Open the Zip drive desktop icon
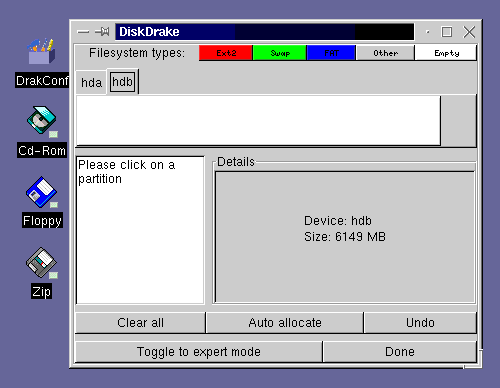Viewport: 500px width, 388px height. 42,263
